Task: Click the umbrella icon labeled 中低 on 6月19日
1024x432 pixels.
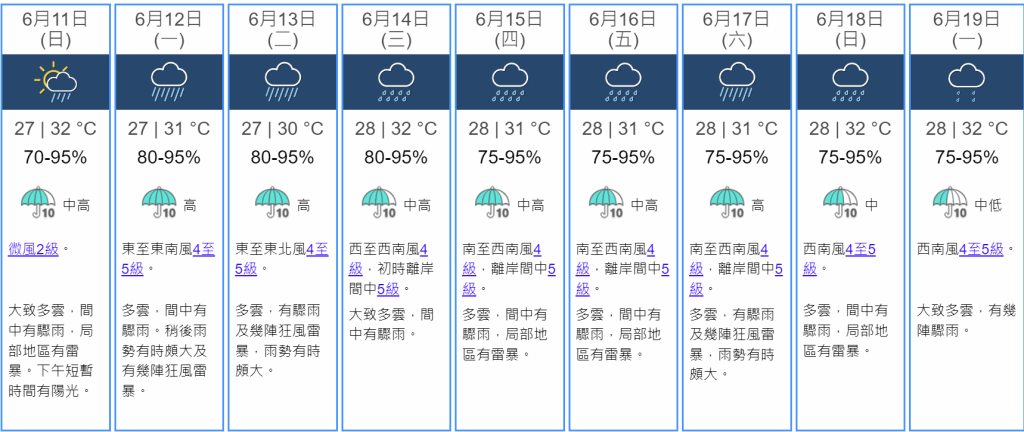Action: (x=951, y=202)
